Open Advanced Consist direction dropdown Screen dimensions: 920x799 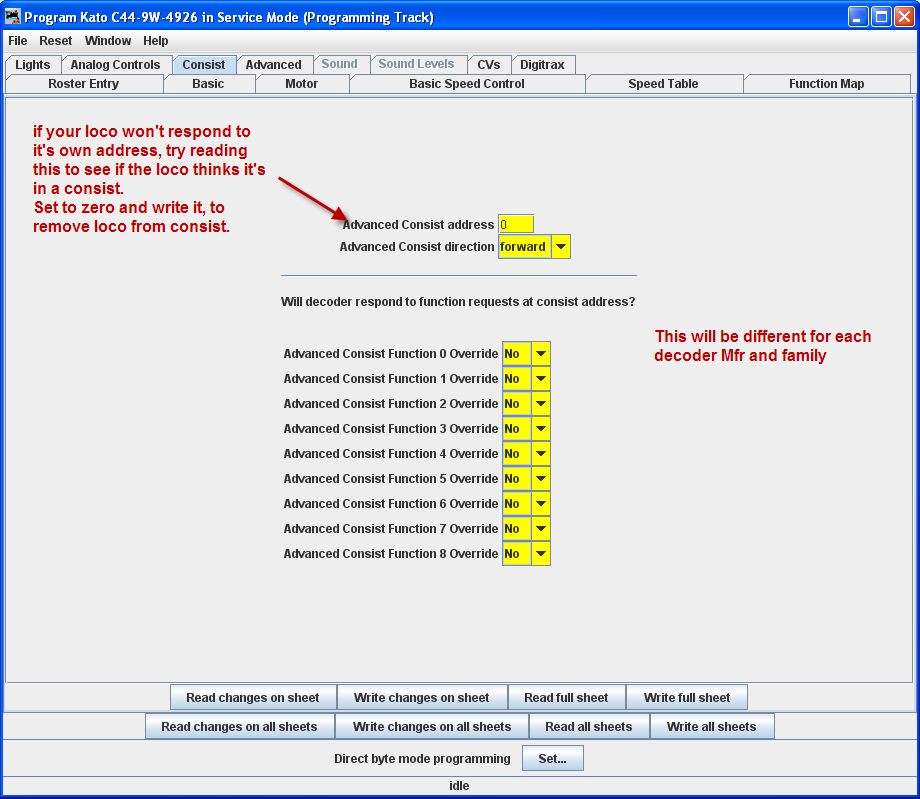coord(560,247)
